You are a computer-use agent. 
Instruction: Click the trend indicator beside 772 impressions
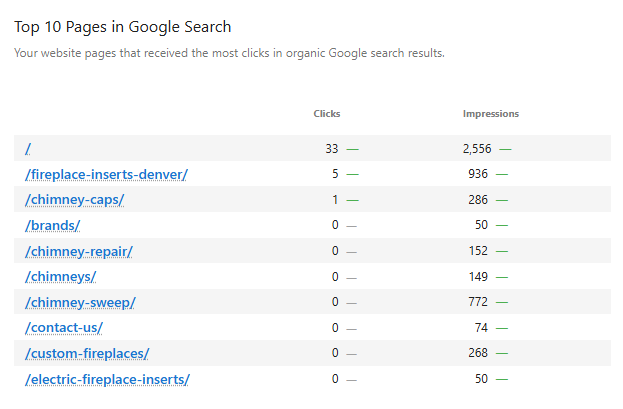click(x=502, y=302)
